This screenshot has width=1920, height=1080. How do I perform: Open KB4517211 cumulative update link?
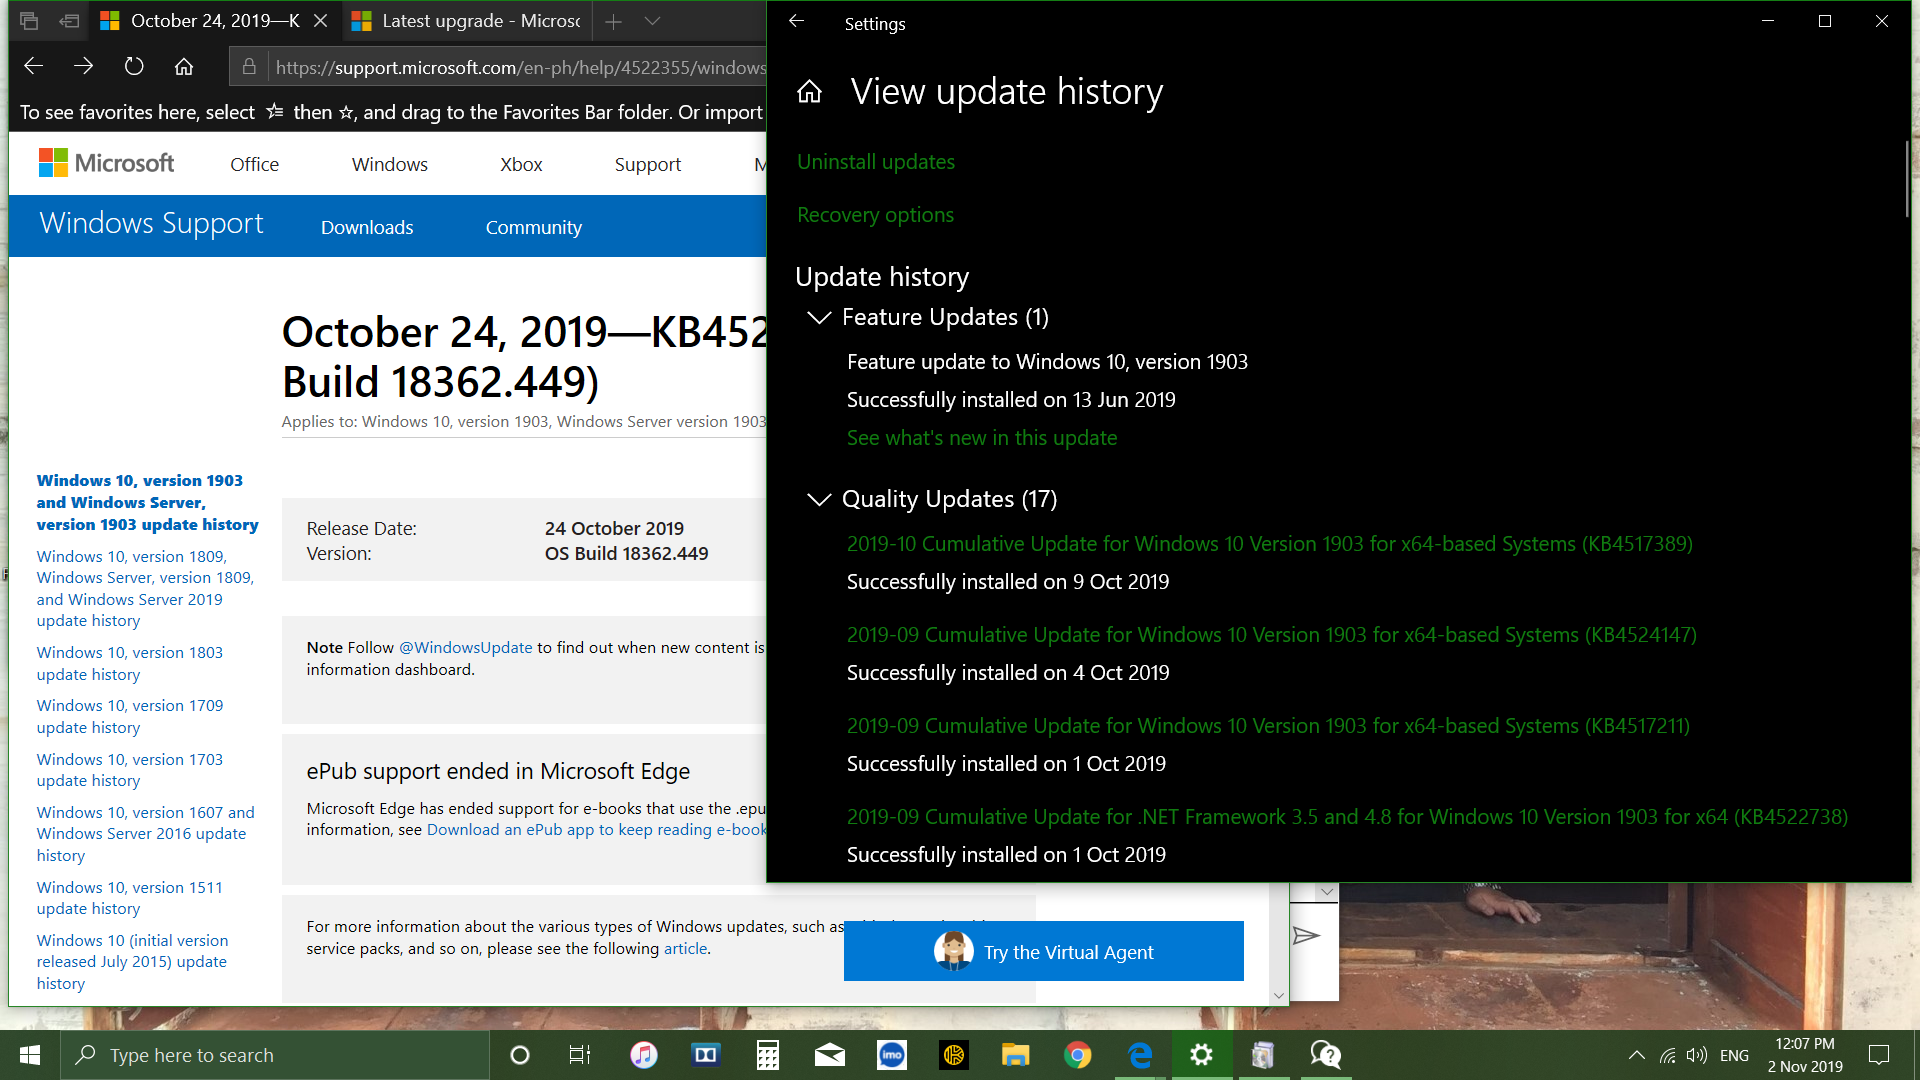(x=1268, y=726)
